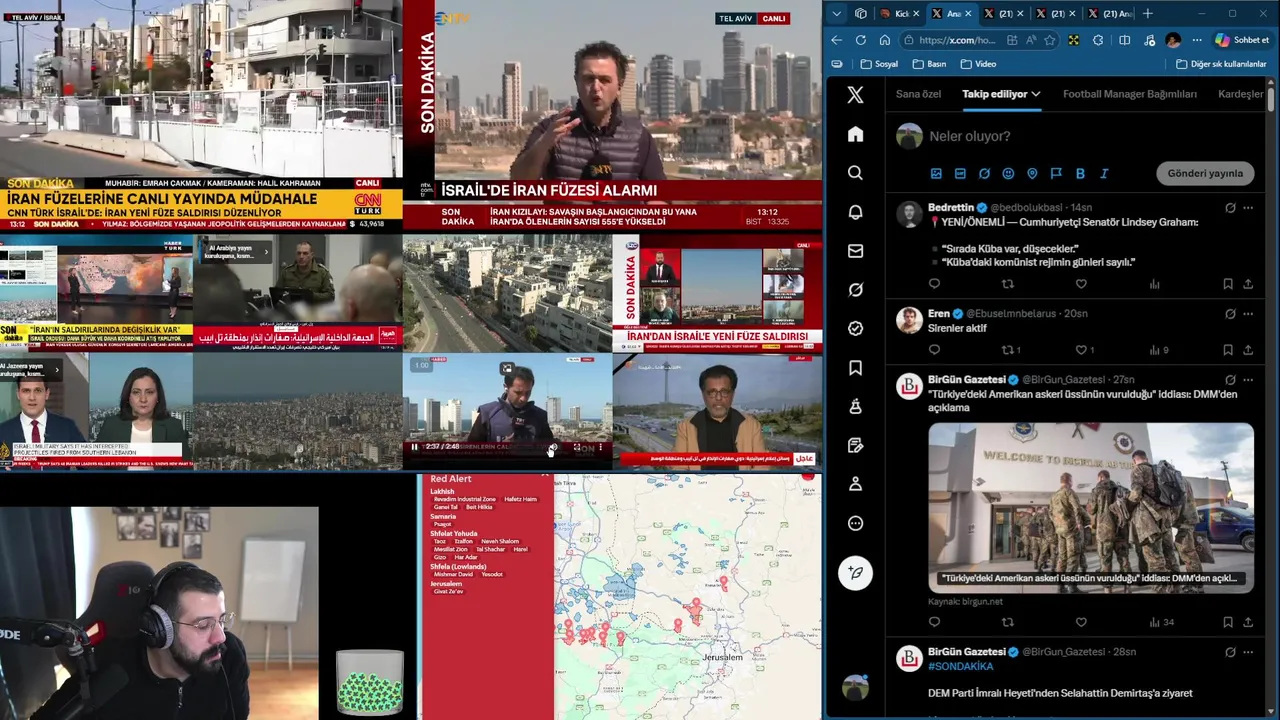
Task: View analytics on BirGün Incirlik post
Action: point(1161,622)
